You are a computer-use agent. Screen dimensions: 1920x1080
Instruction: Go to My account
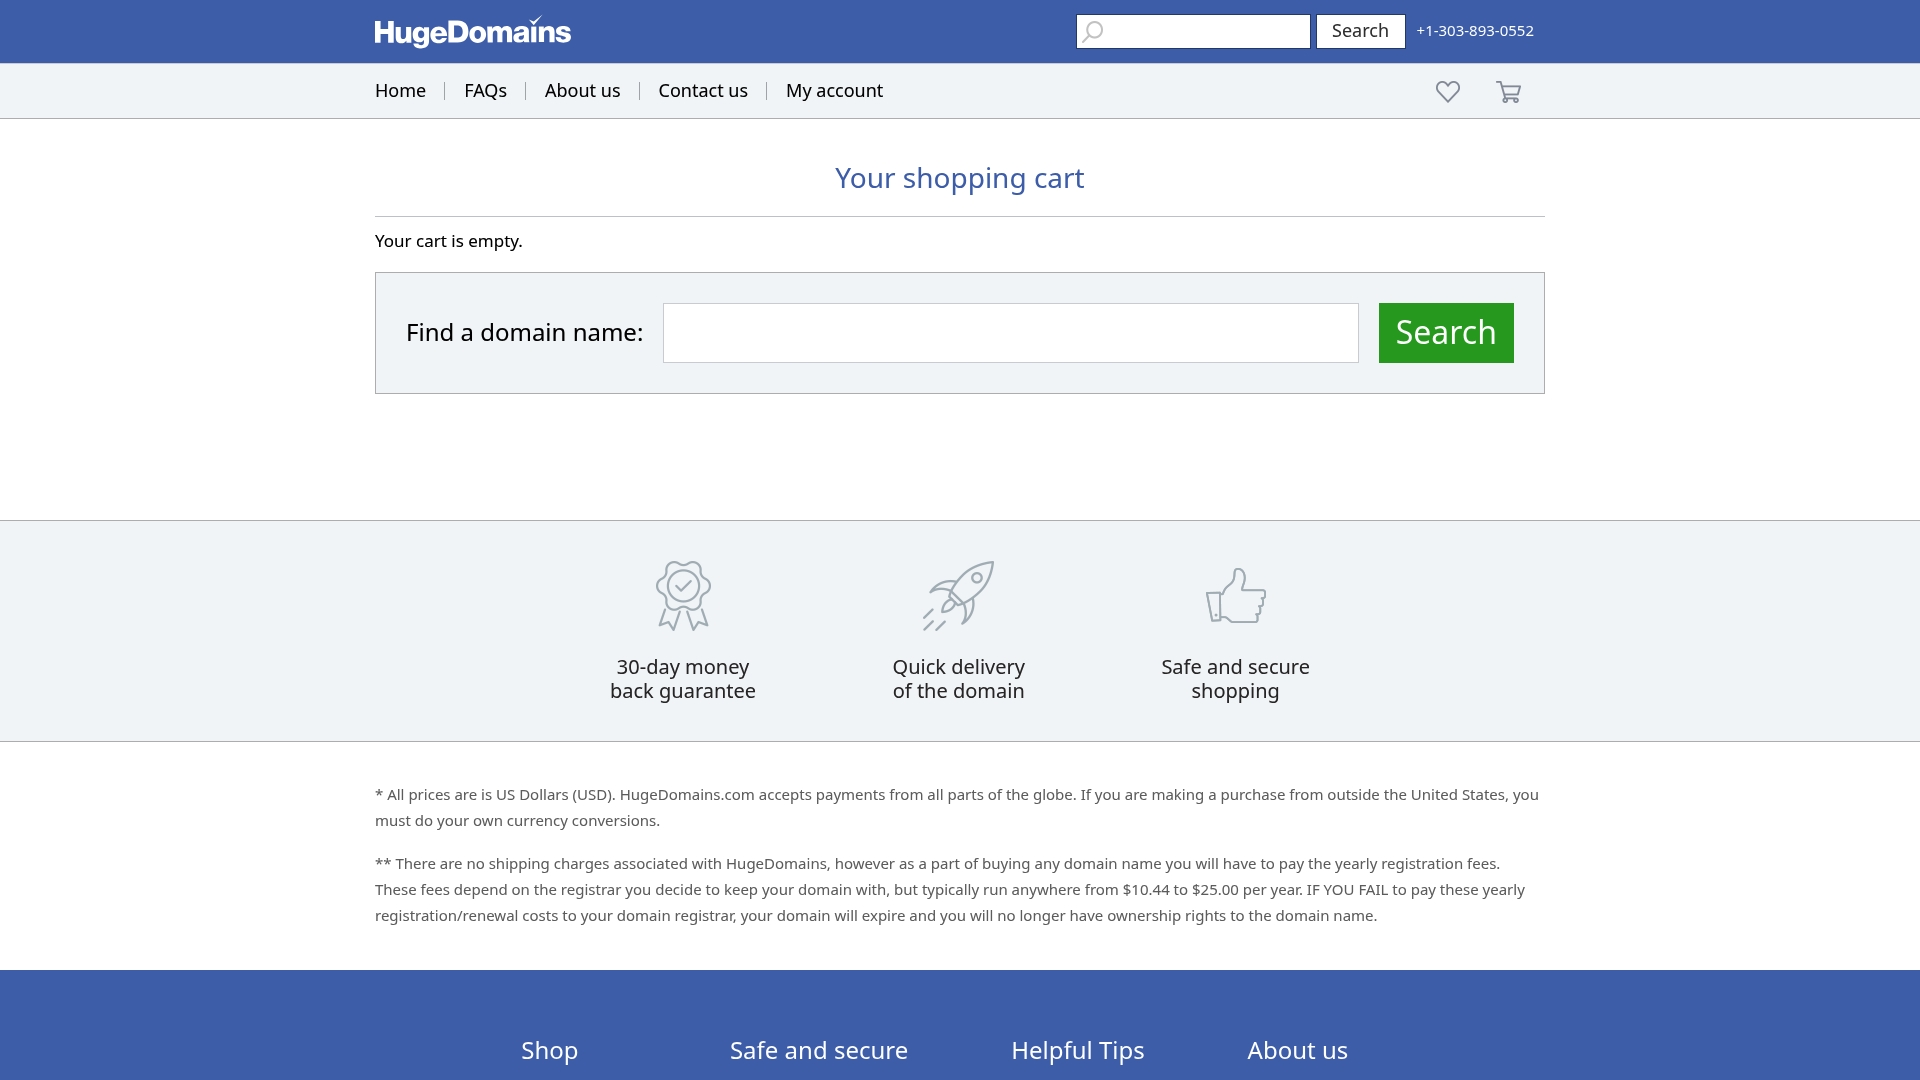[834, 90]
